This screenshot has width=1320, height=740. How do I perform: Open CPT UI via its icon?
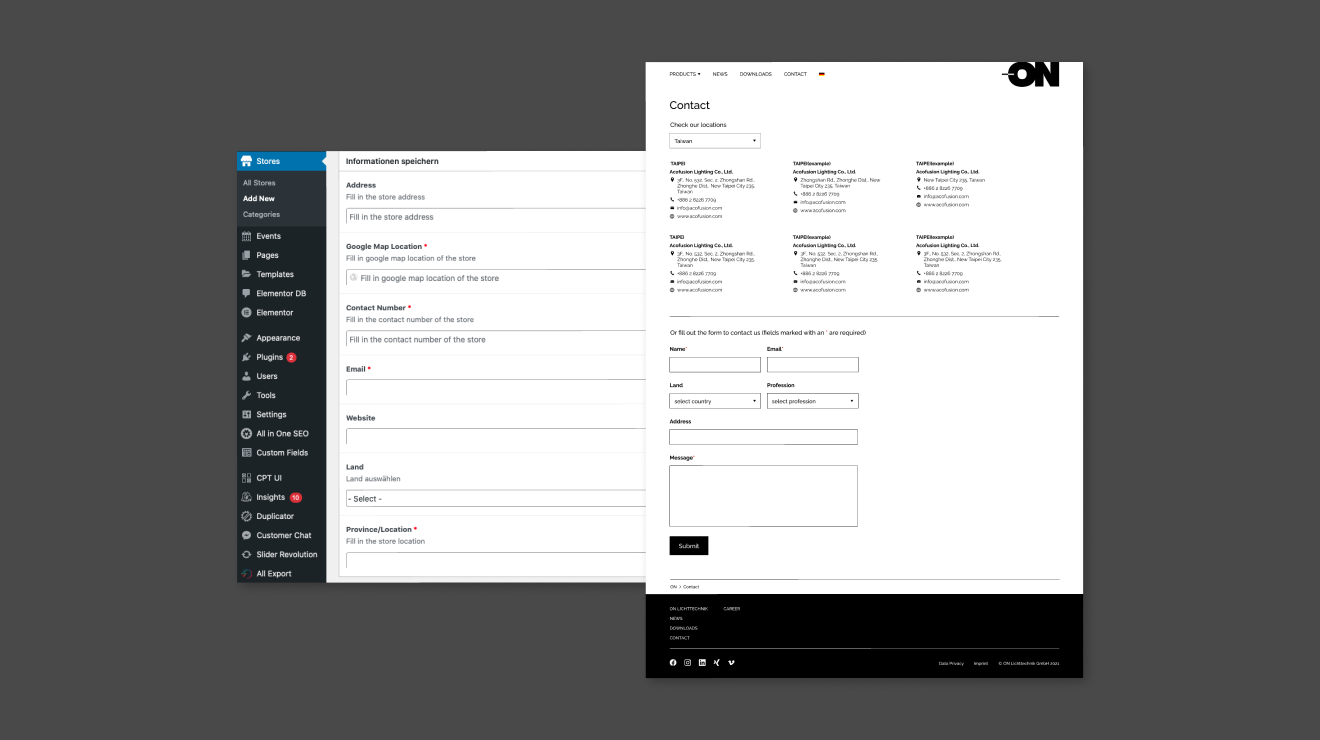(246, 478)
